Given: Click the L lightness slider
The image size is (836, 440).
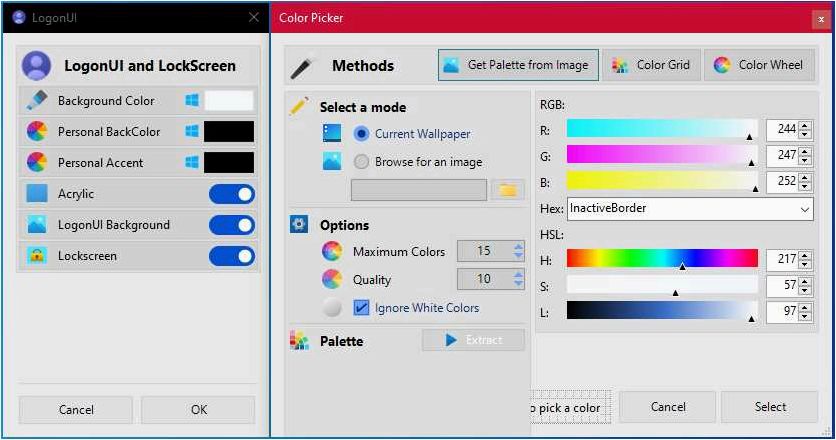Looking at the screenshot, I should point(662,311).
